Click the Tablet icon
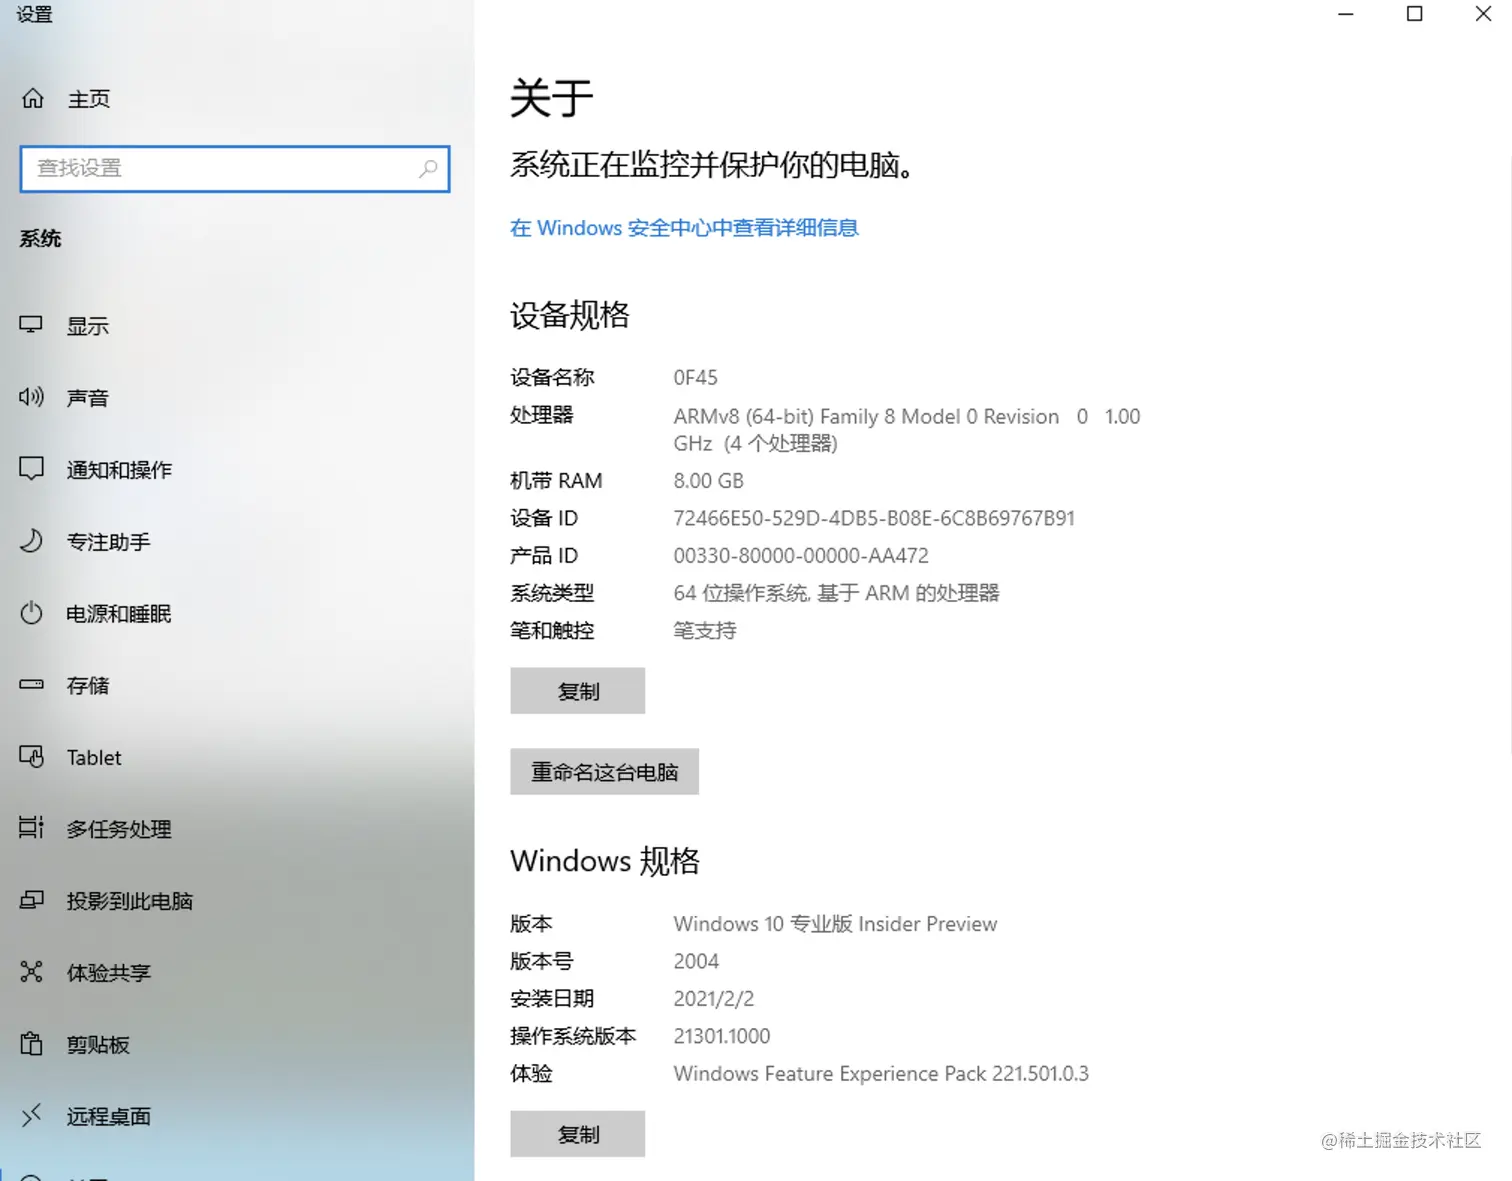This screenshot has width=1512, height=1181. 31,757
